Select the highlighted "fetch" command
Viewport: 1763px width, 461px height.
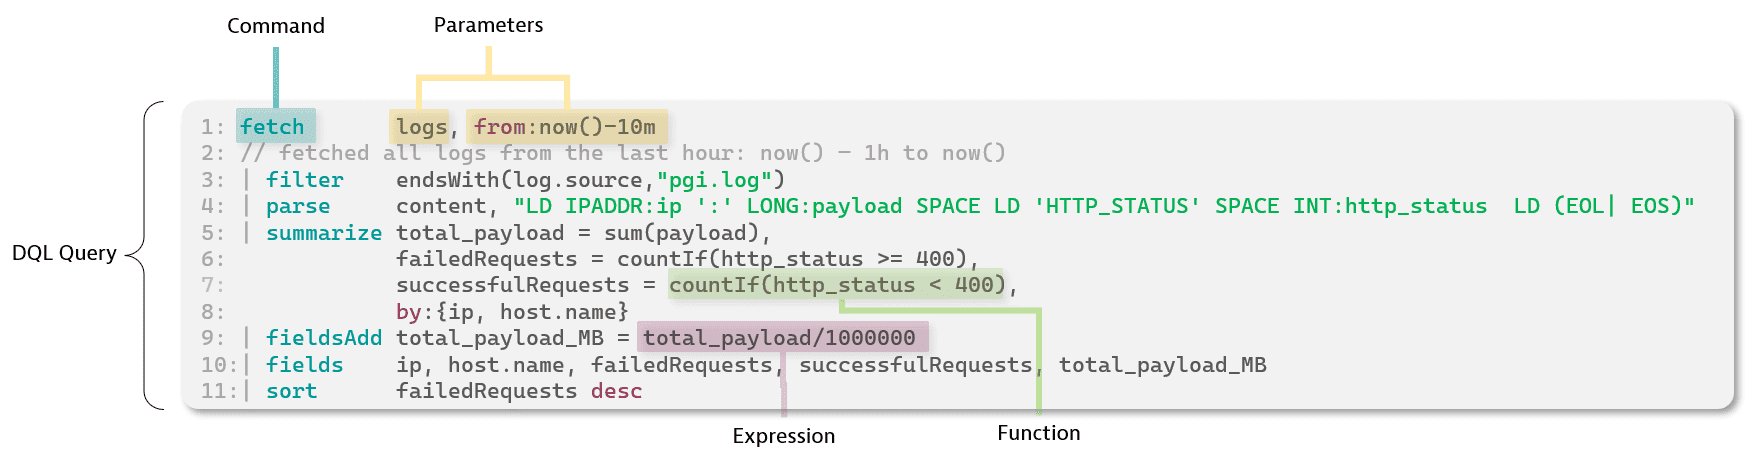point(276,126)
